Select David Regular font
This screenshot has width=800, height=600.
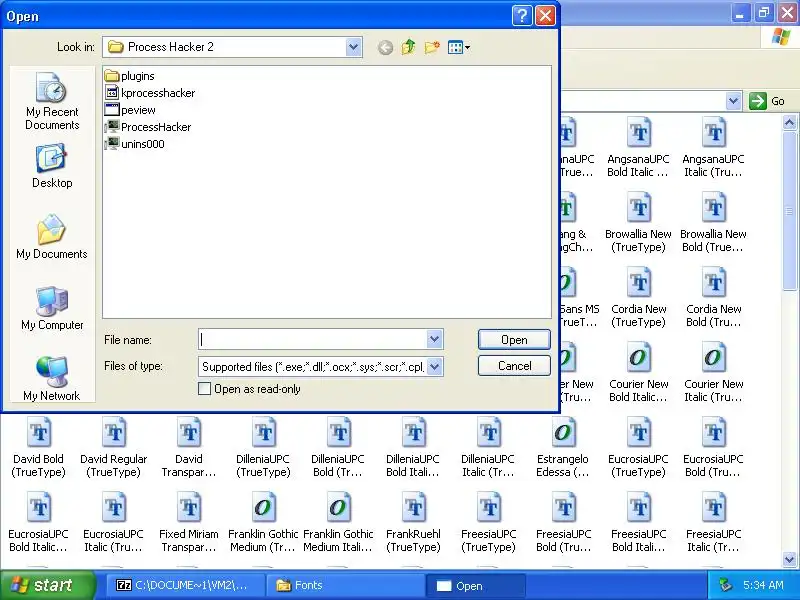point(113,447)
